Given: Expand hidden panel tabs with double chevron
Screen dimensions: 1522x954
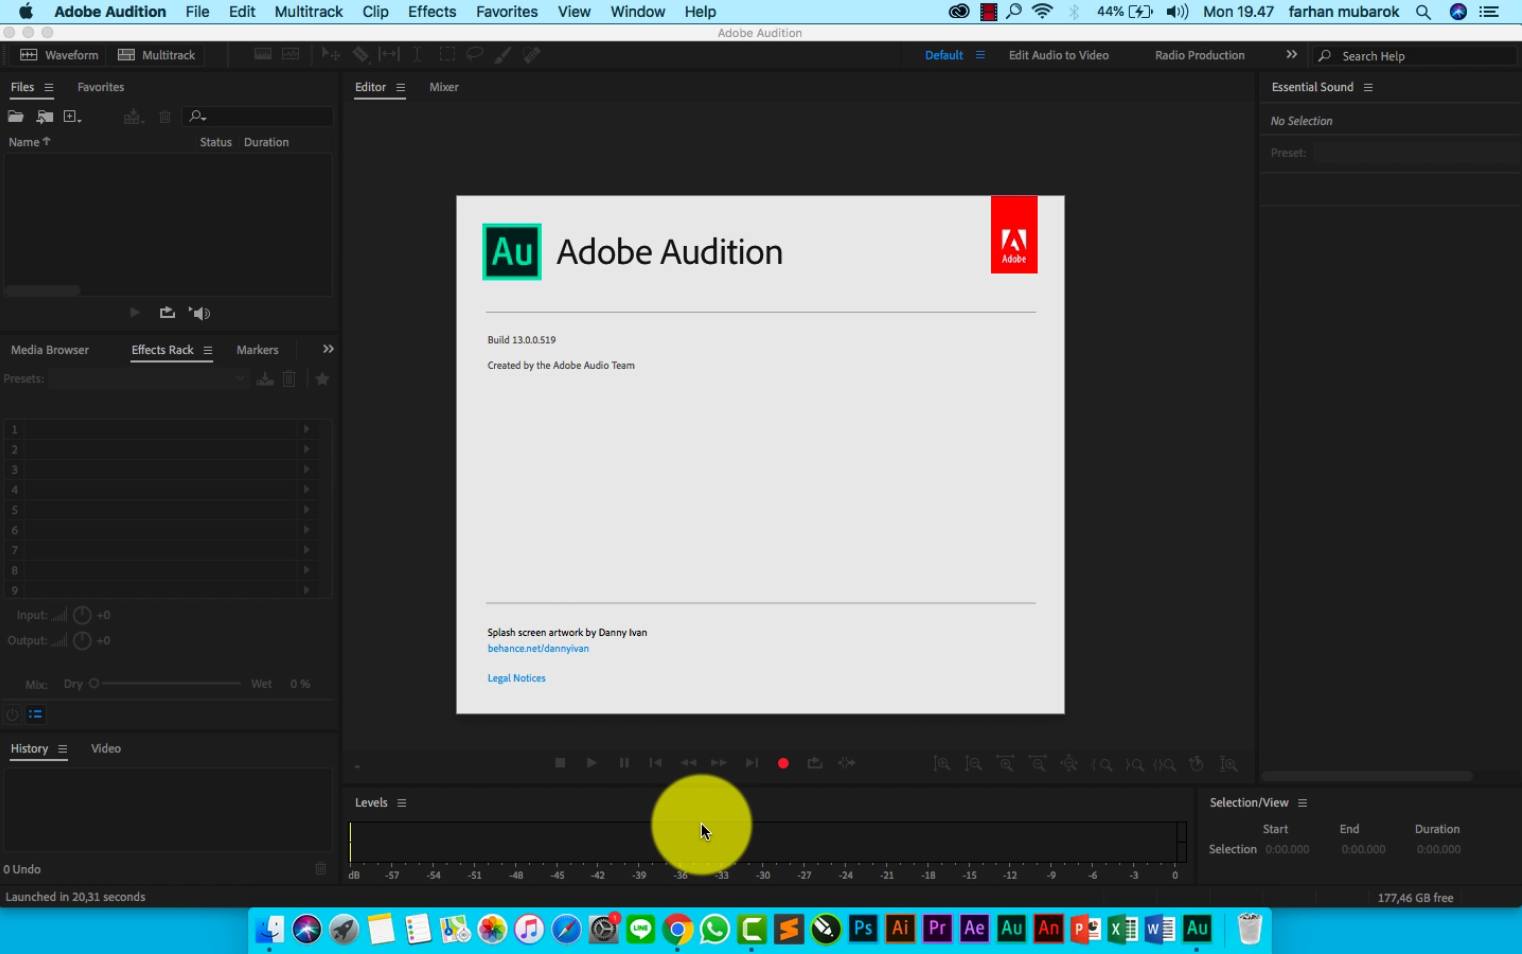Looking at the screenshot, I should pos(328,349).
